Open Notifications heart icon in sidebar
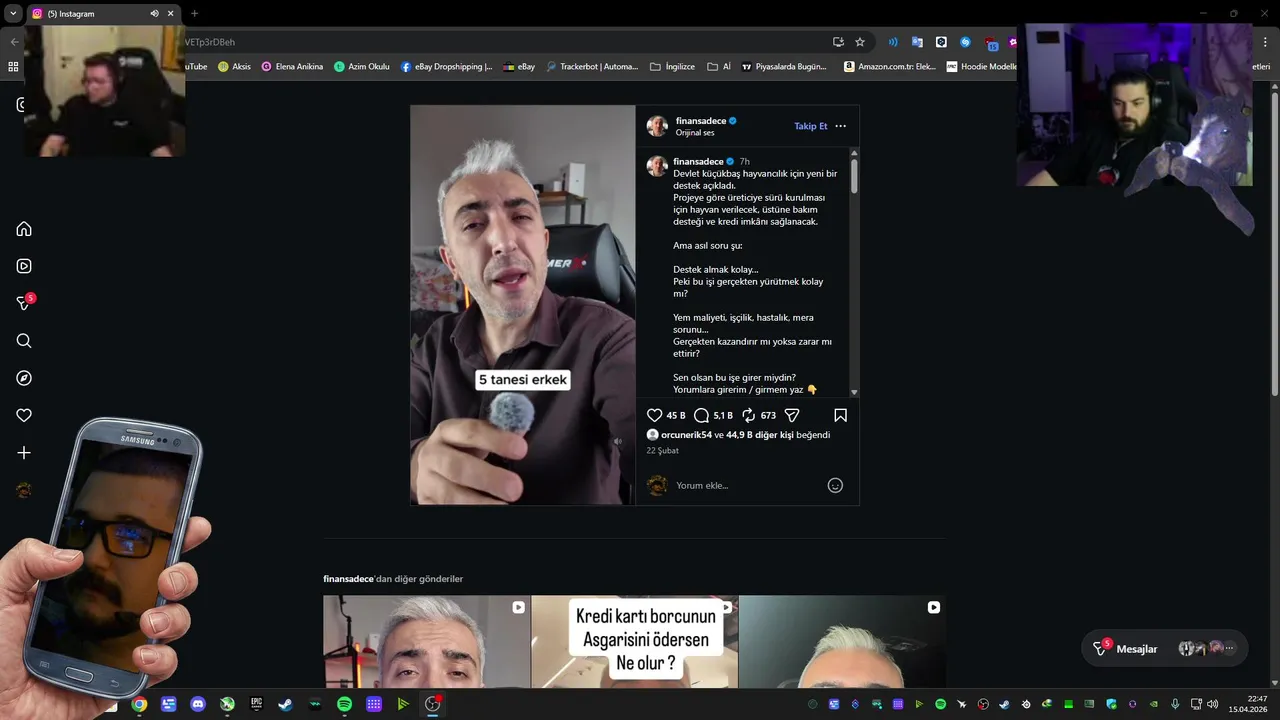The width and height of the screenshot is (1280, 720). 24,415
